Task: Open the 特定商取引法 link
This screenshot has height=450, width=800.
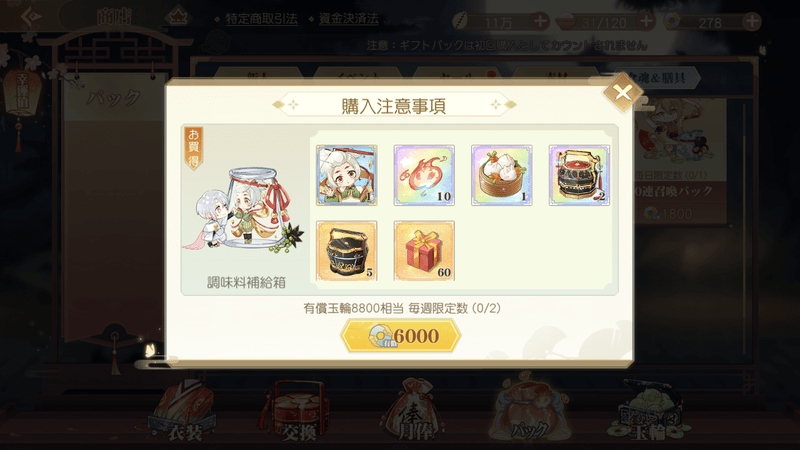Action: [x=261, y=19]
